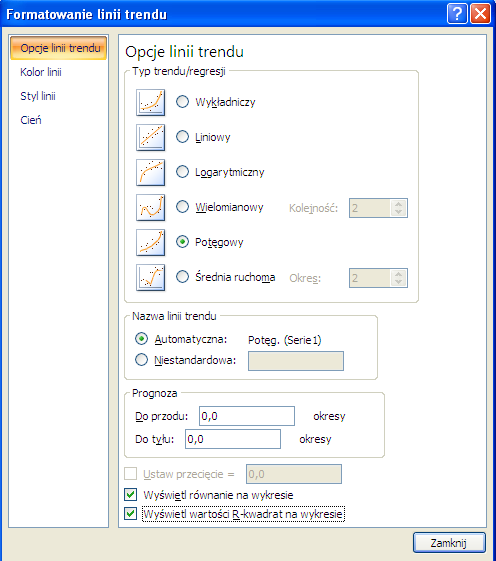This screenshot has width=496, height=561.
Task: Open the Cień tab
Action: tap(31, 120)
